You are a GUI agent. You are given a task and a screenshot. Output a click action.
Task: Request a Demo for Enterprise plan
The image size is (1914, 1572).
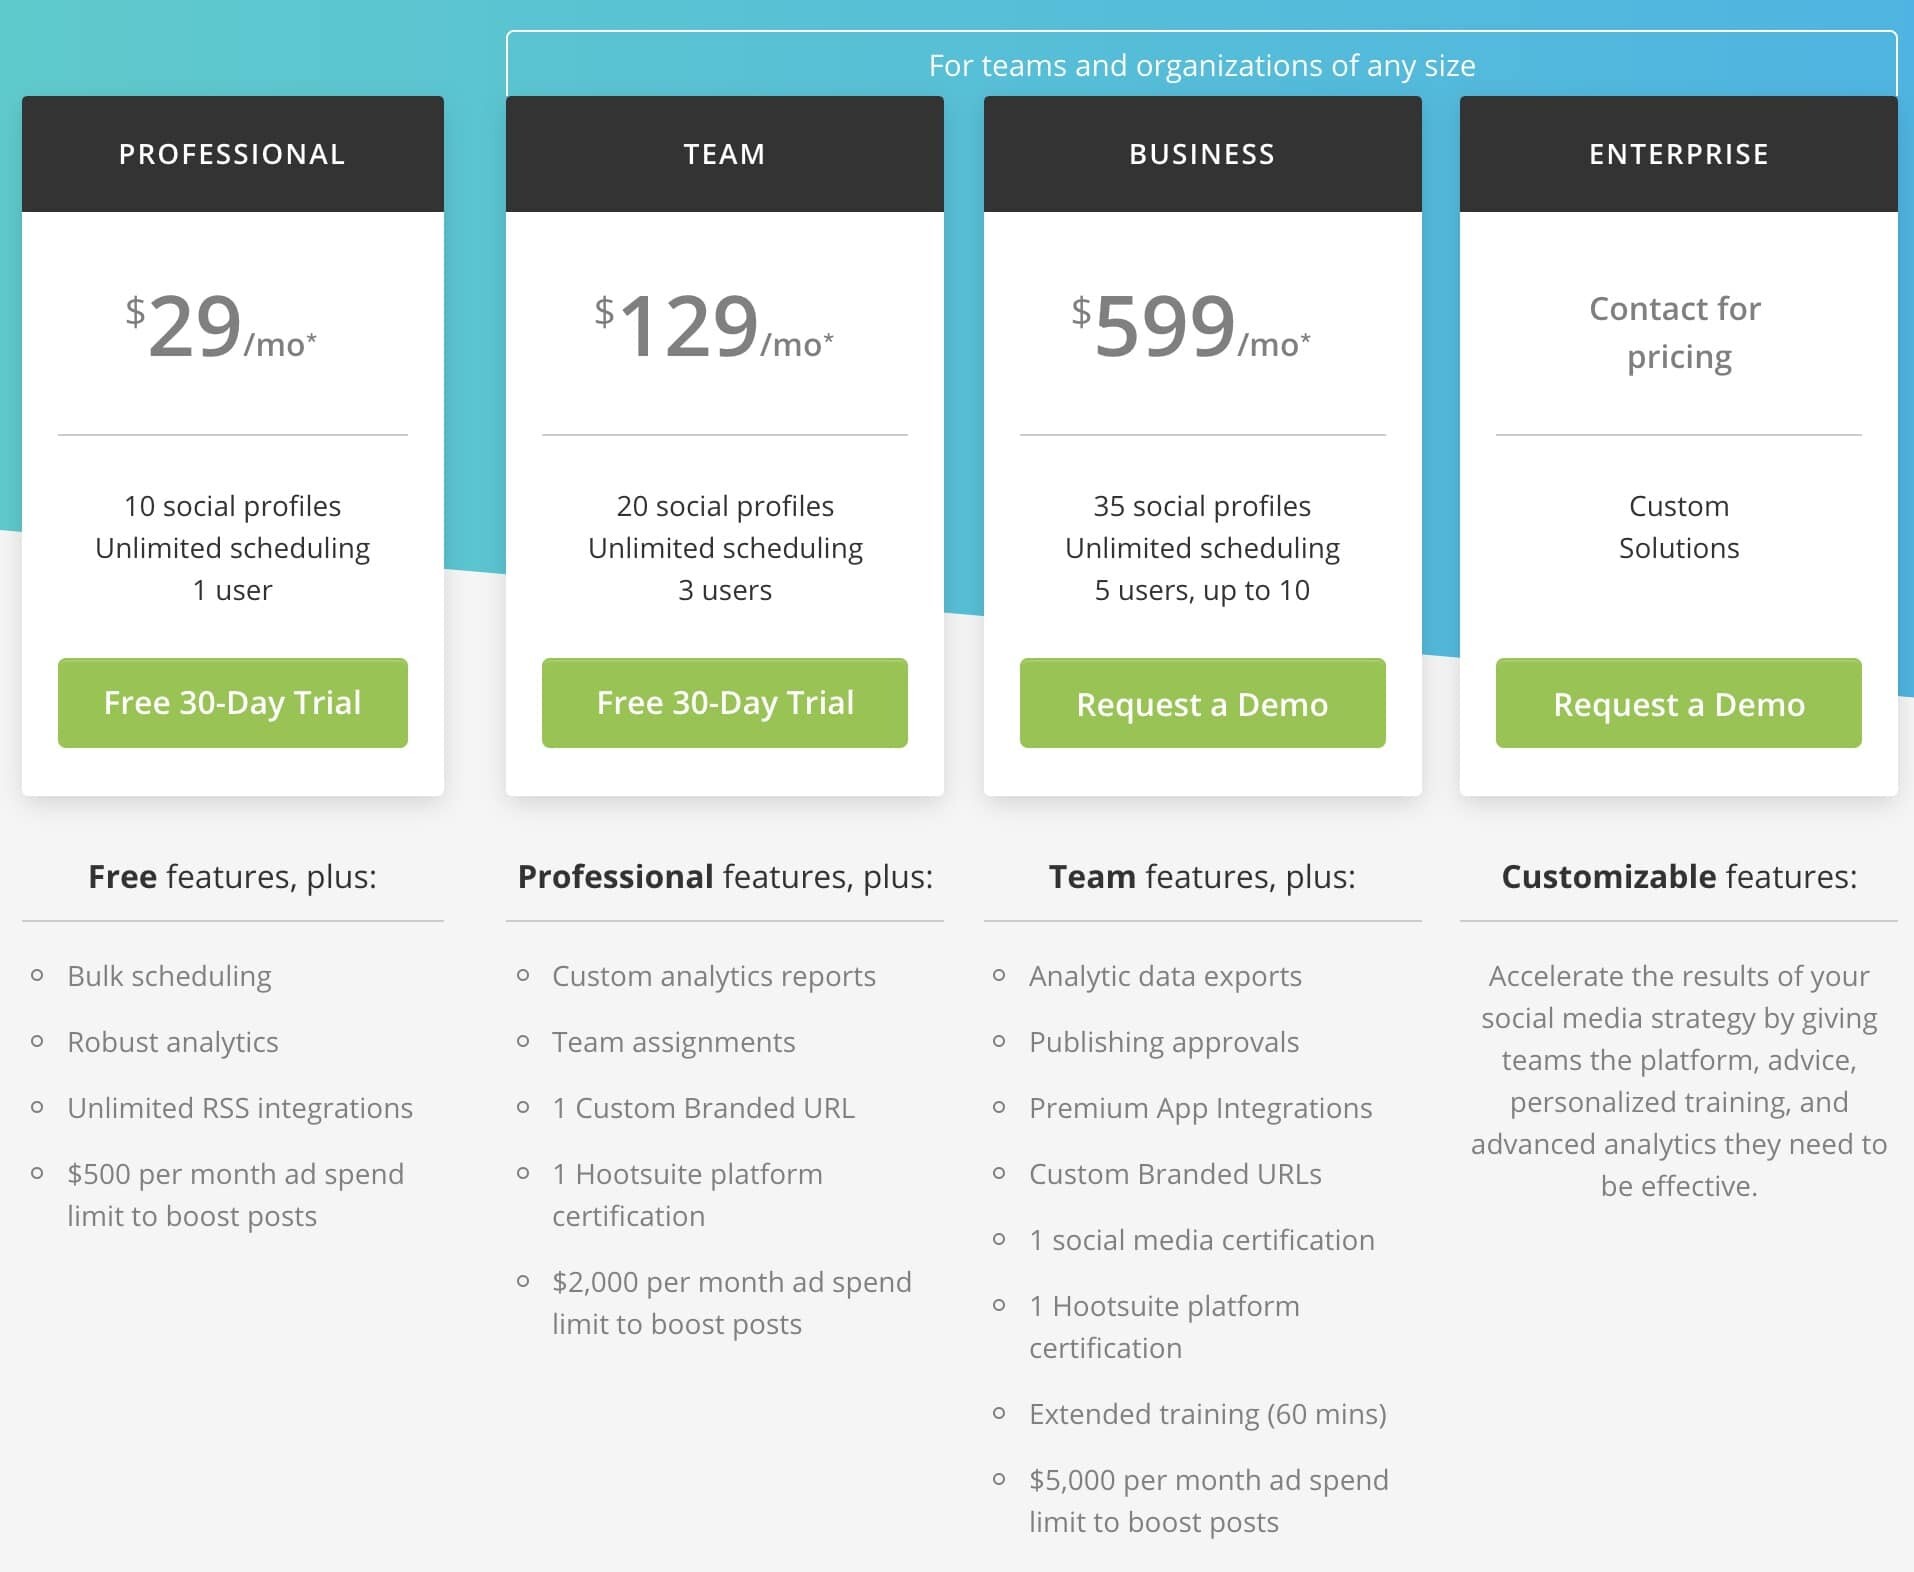1678,704
